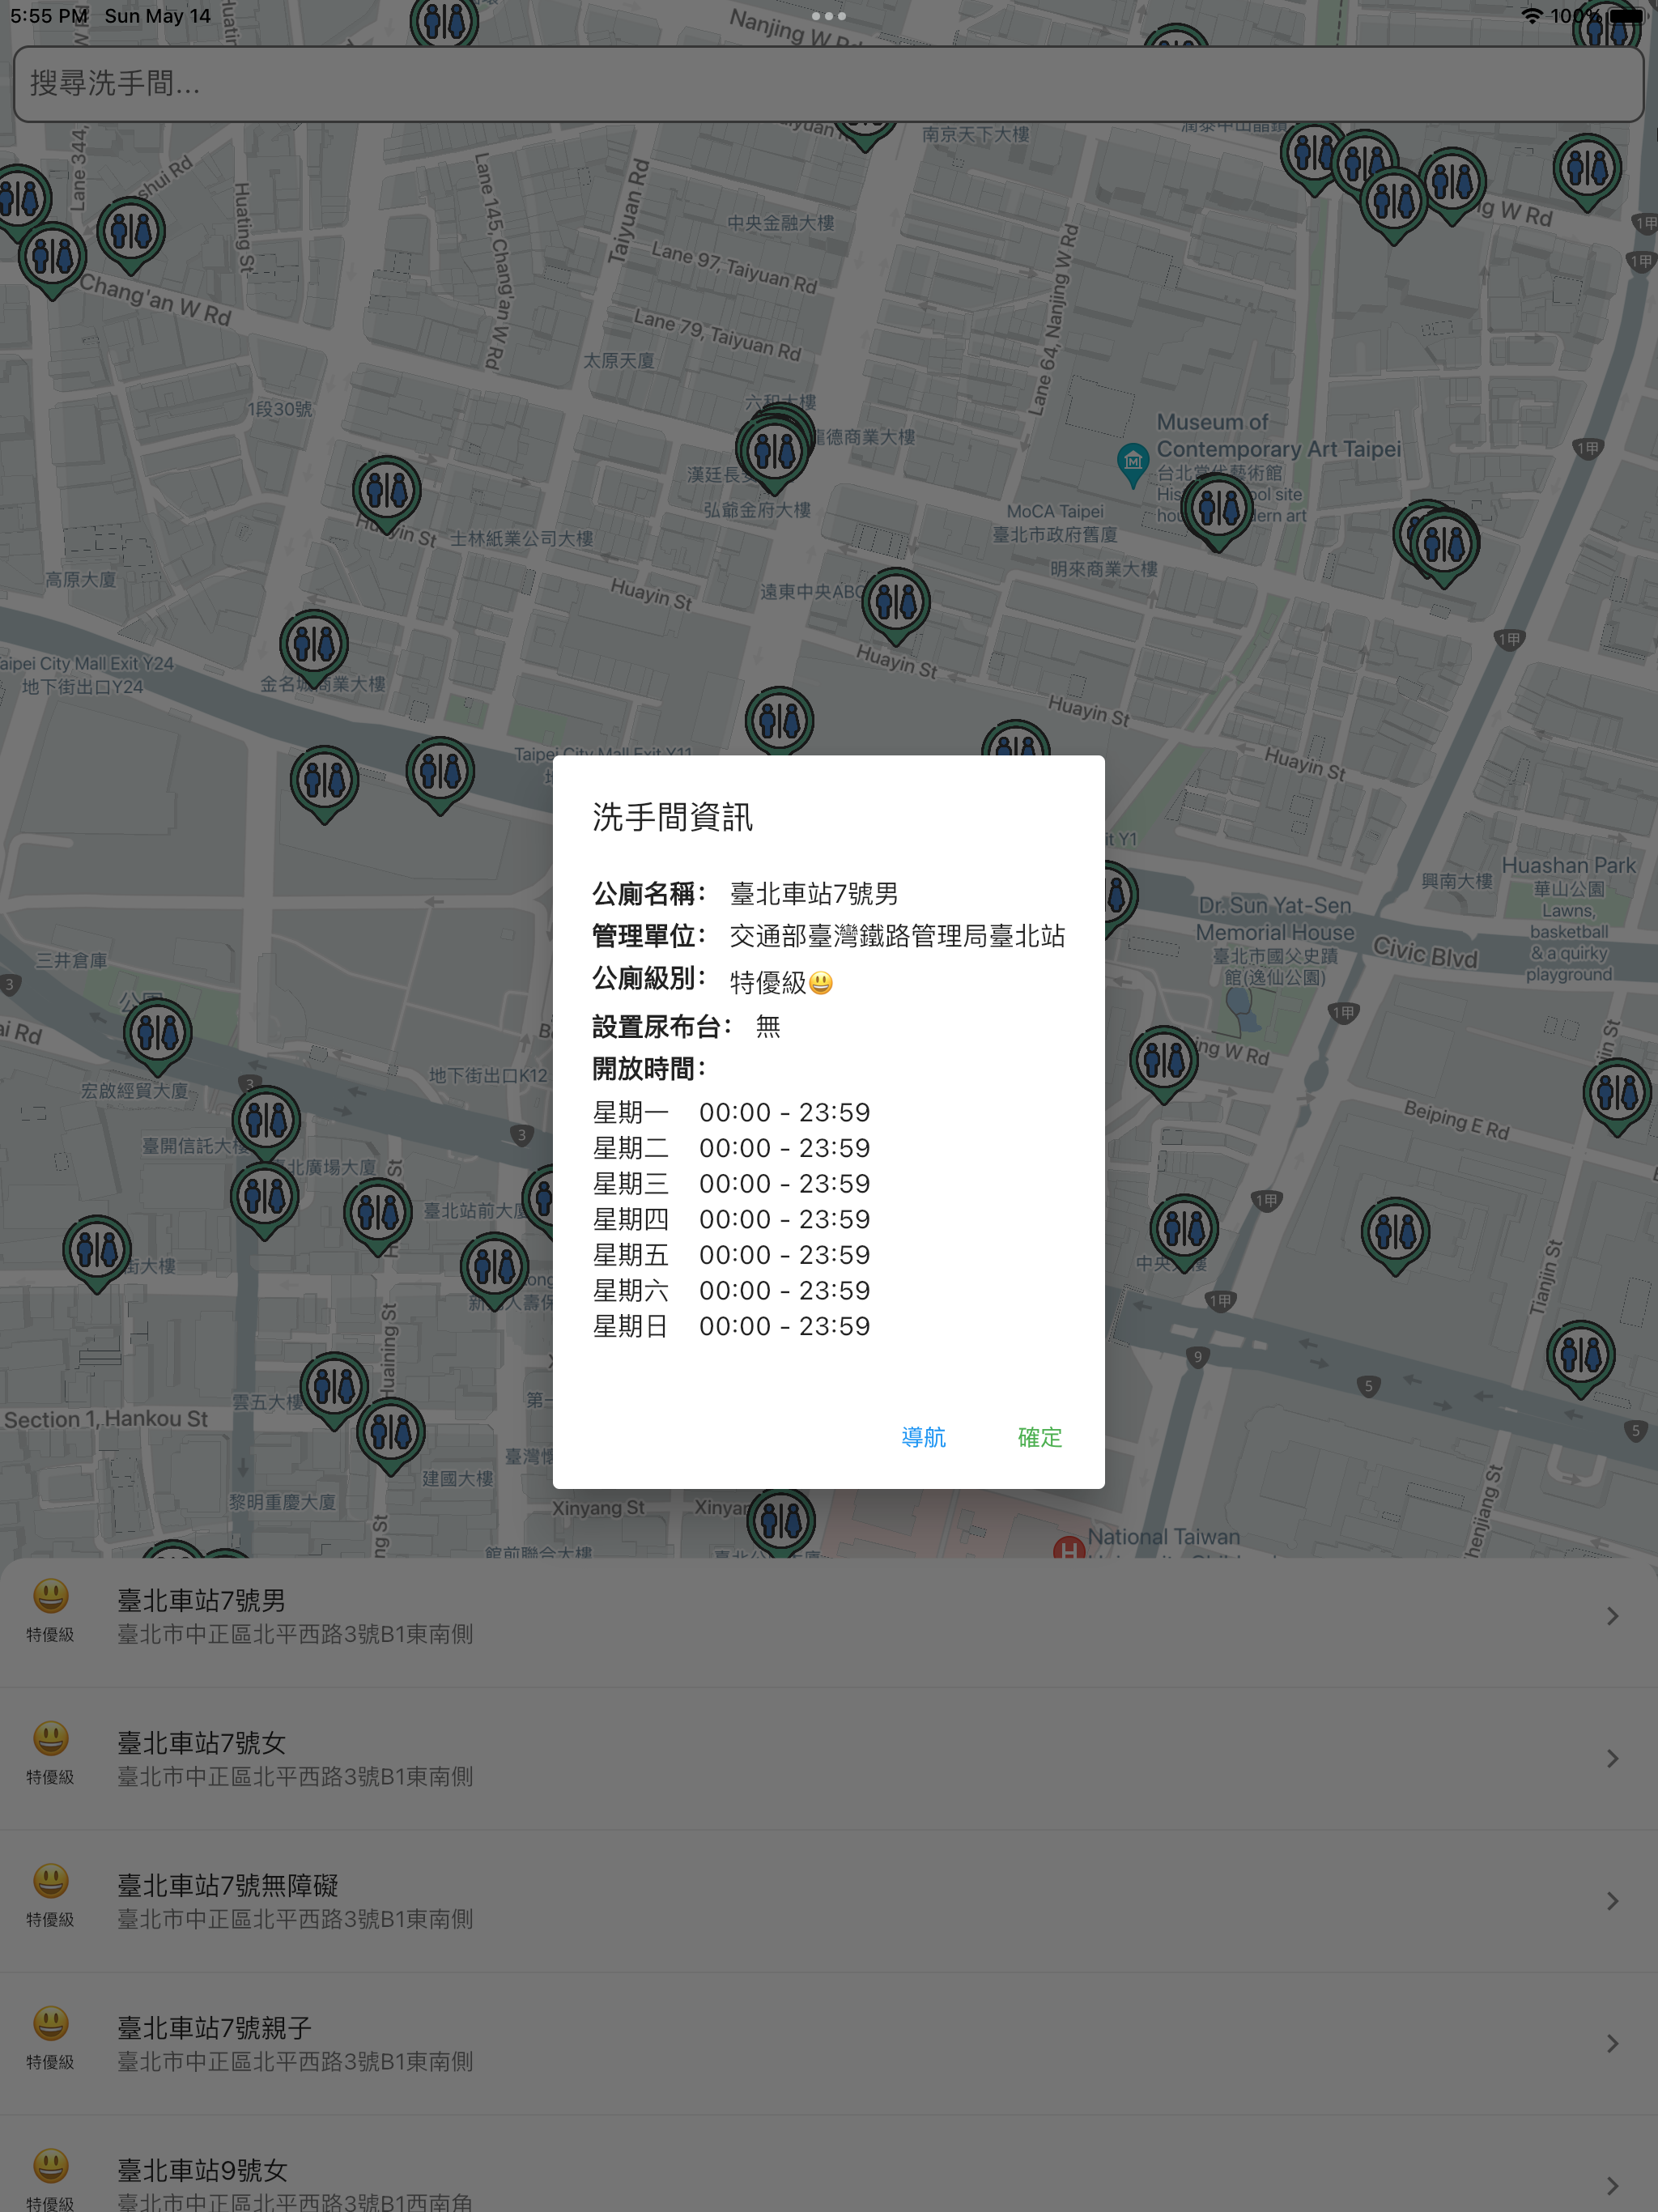Tap 交通部臺灣鐵路管理局臺北站 management text
Screen dimensions: 1658x2212
click(x=897, y=936)
